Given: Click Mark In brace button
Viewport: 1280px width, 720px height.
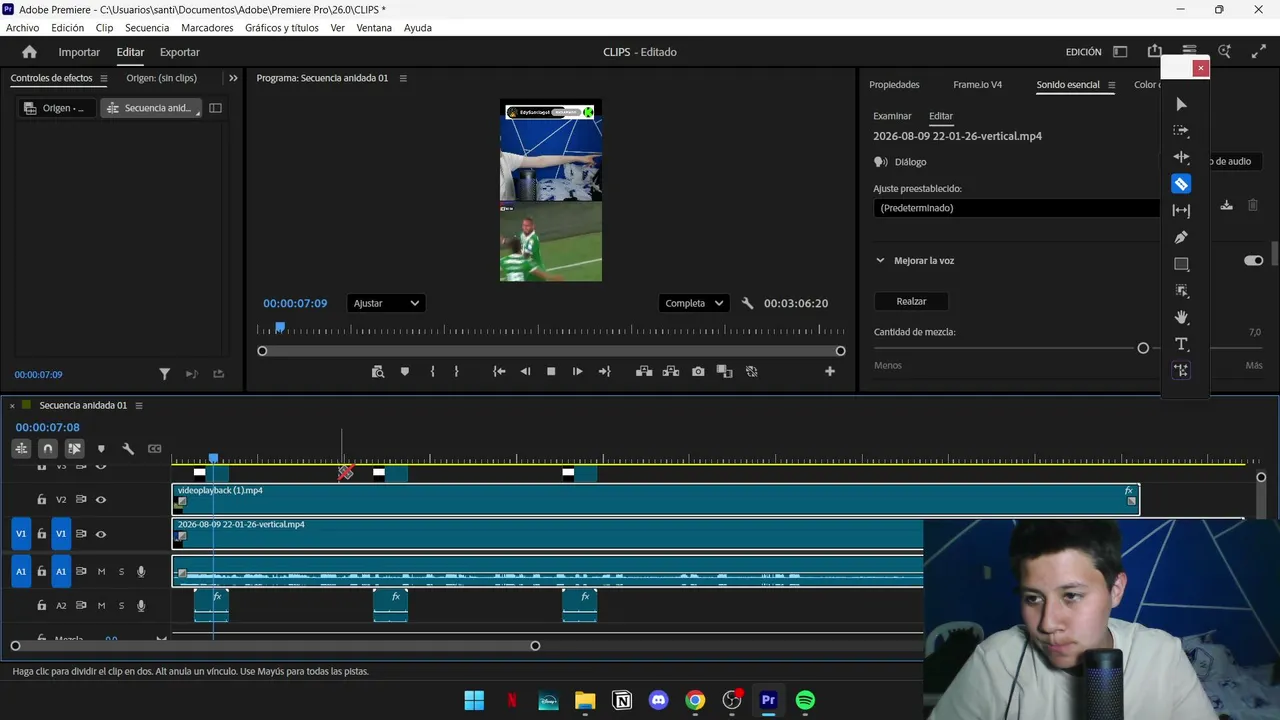Looking at the screenshot, I should tap(432, 371).
